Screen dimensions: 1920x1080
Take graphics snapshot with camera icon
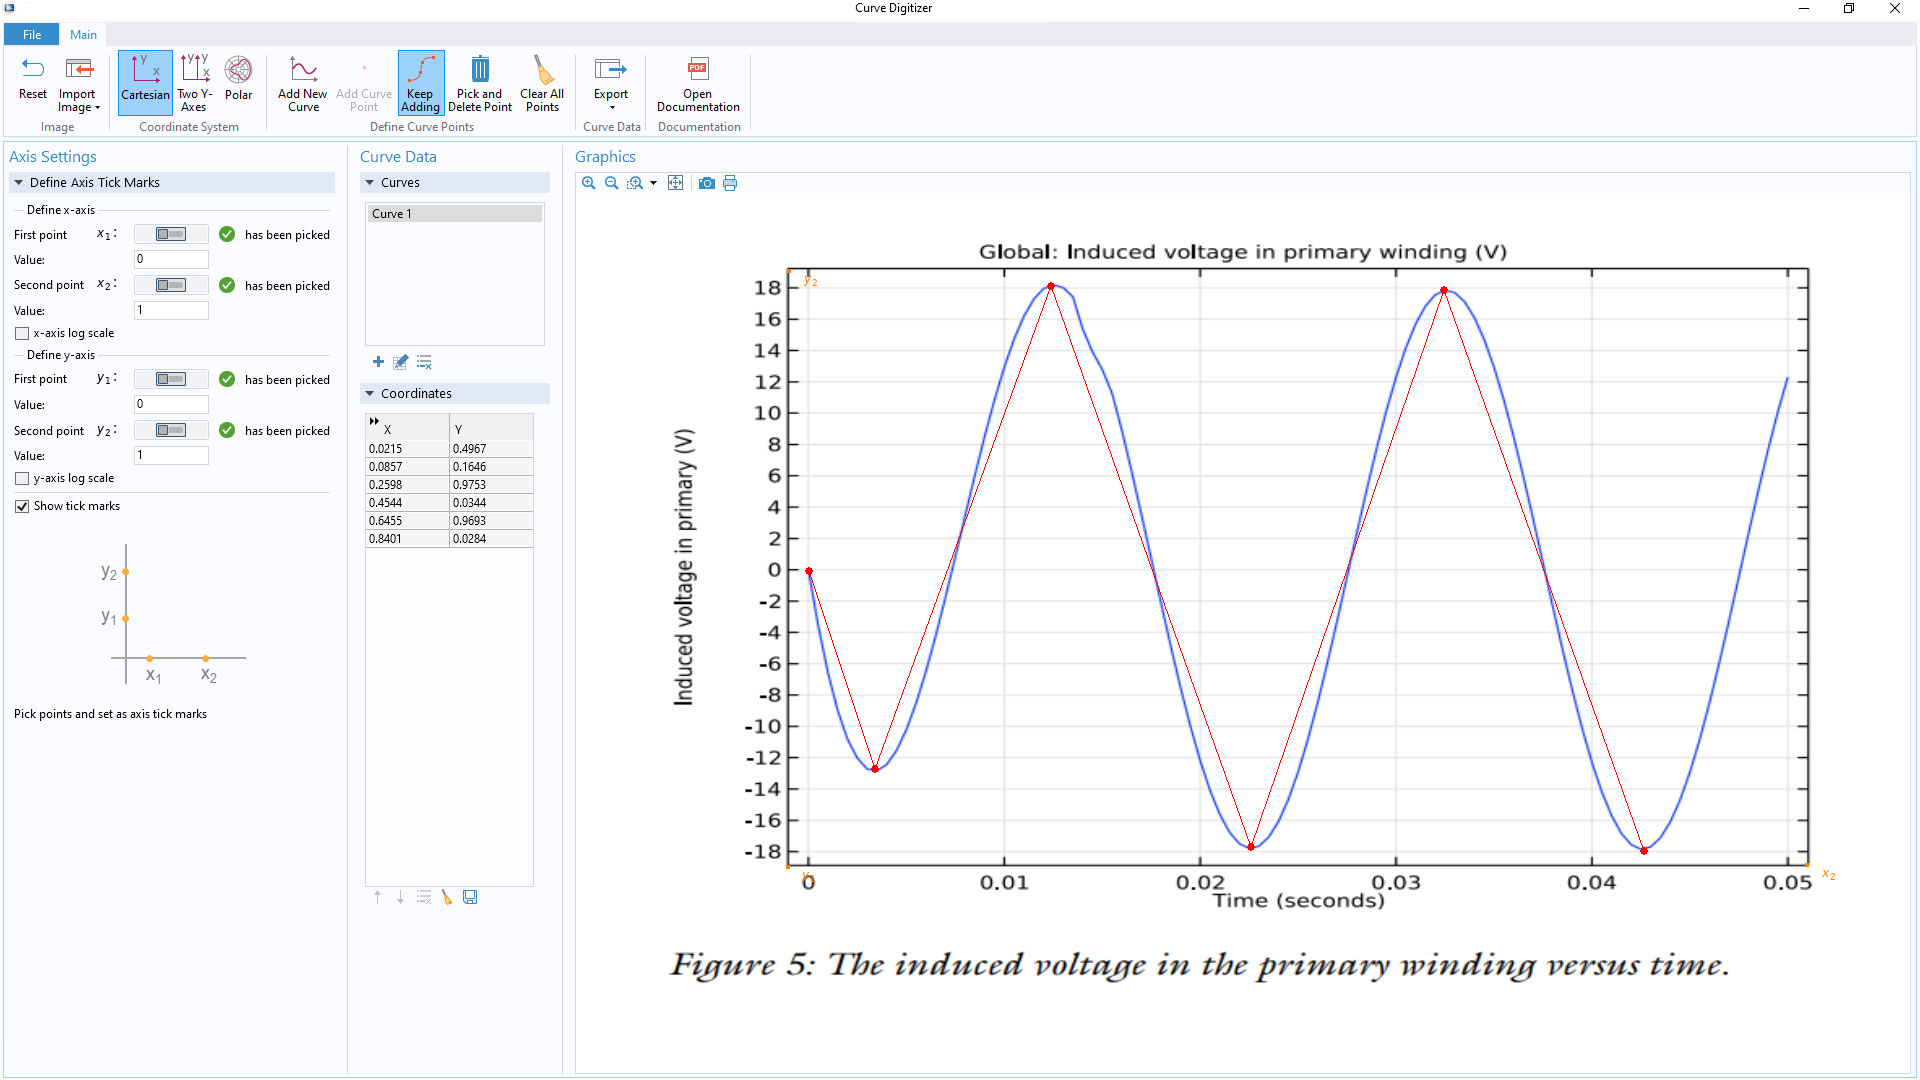pyautogui.click(x=707, y=183)
